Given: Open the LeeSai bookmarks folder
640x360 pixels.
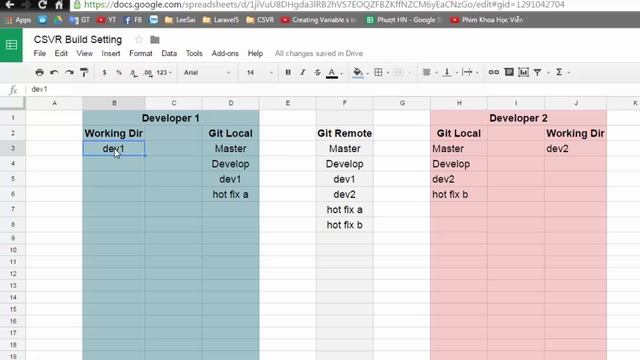Looking at the screenshot, I should click(180, 20).
